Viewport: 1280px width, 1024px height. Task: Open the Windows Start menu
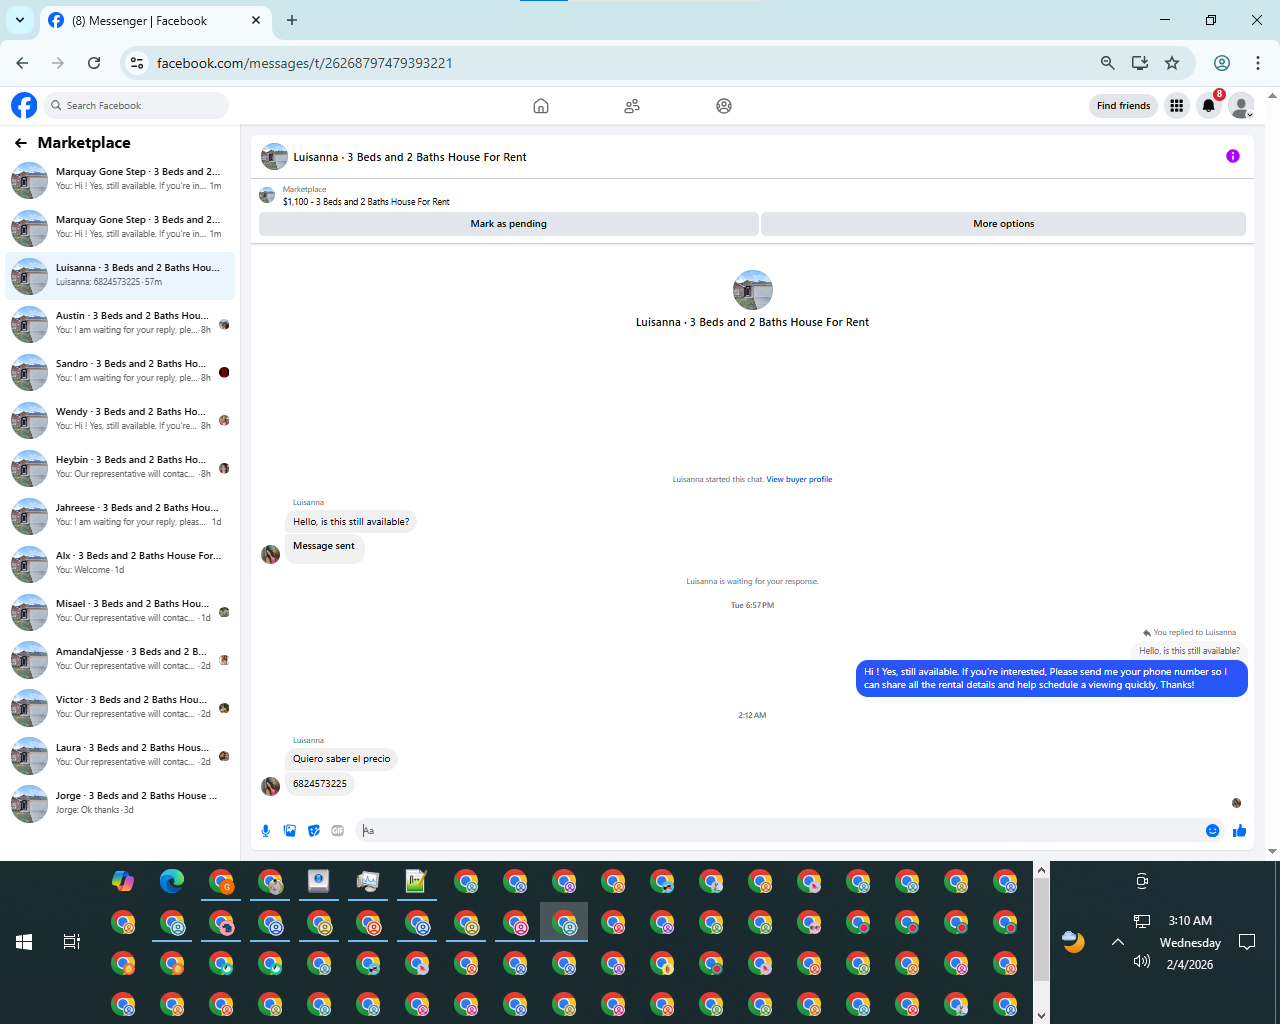tap(24, 942)
